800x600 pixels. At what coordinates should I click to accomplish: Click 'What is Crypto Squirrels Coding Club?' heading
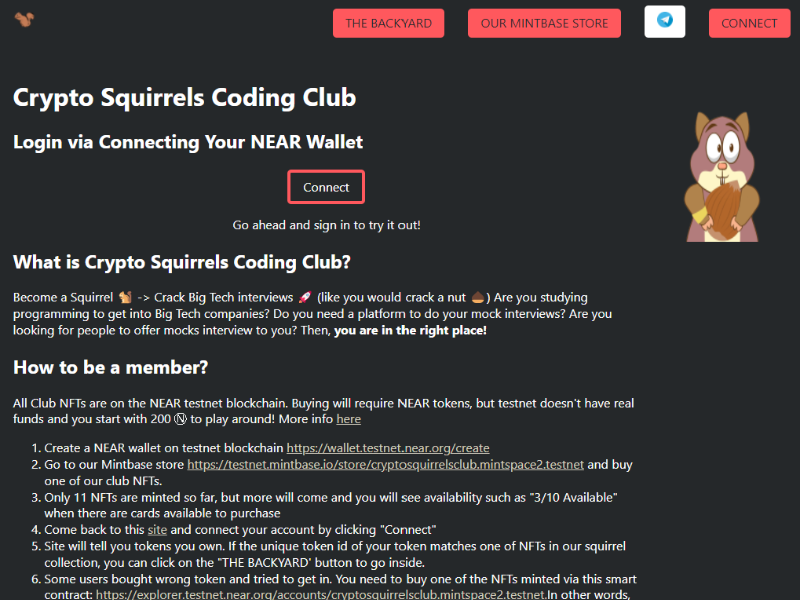[x=182, y=262]
